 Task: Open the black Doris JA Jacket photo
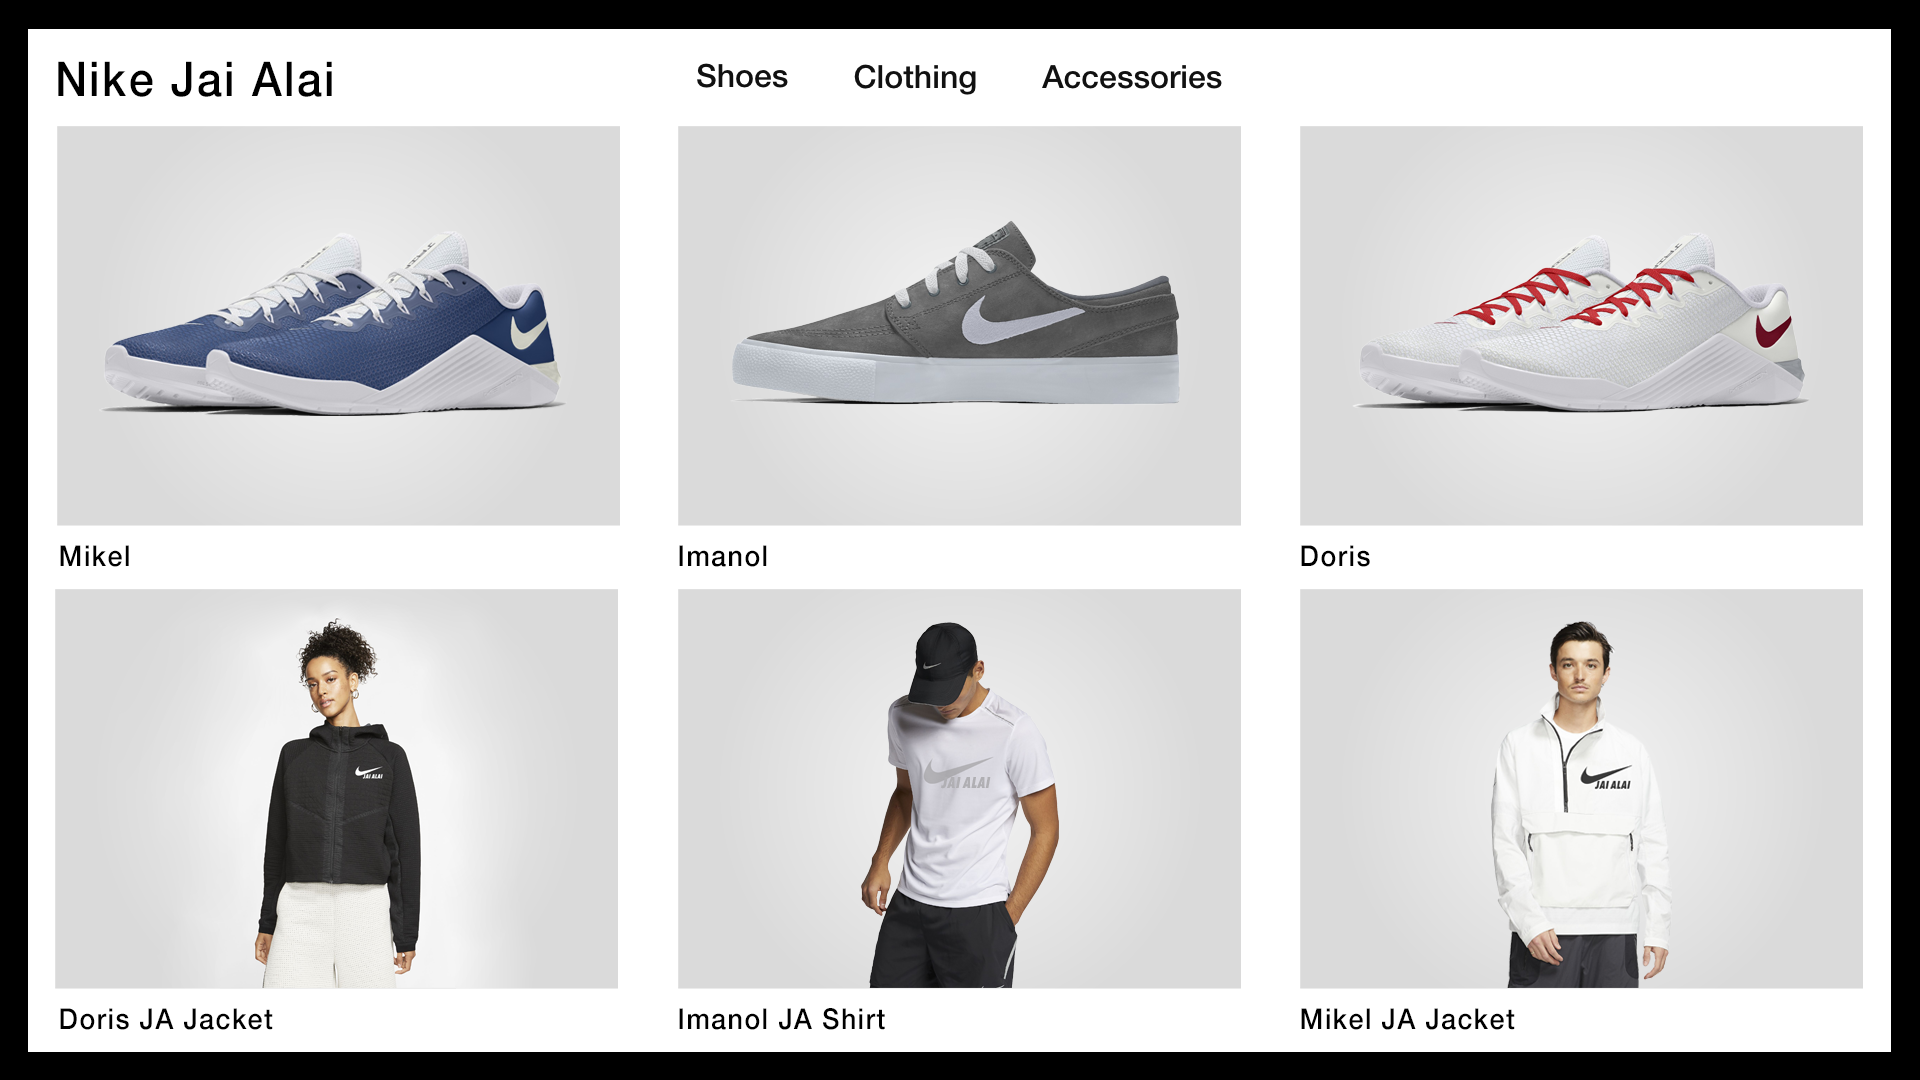[336, 788]
